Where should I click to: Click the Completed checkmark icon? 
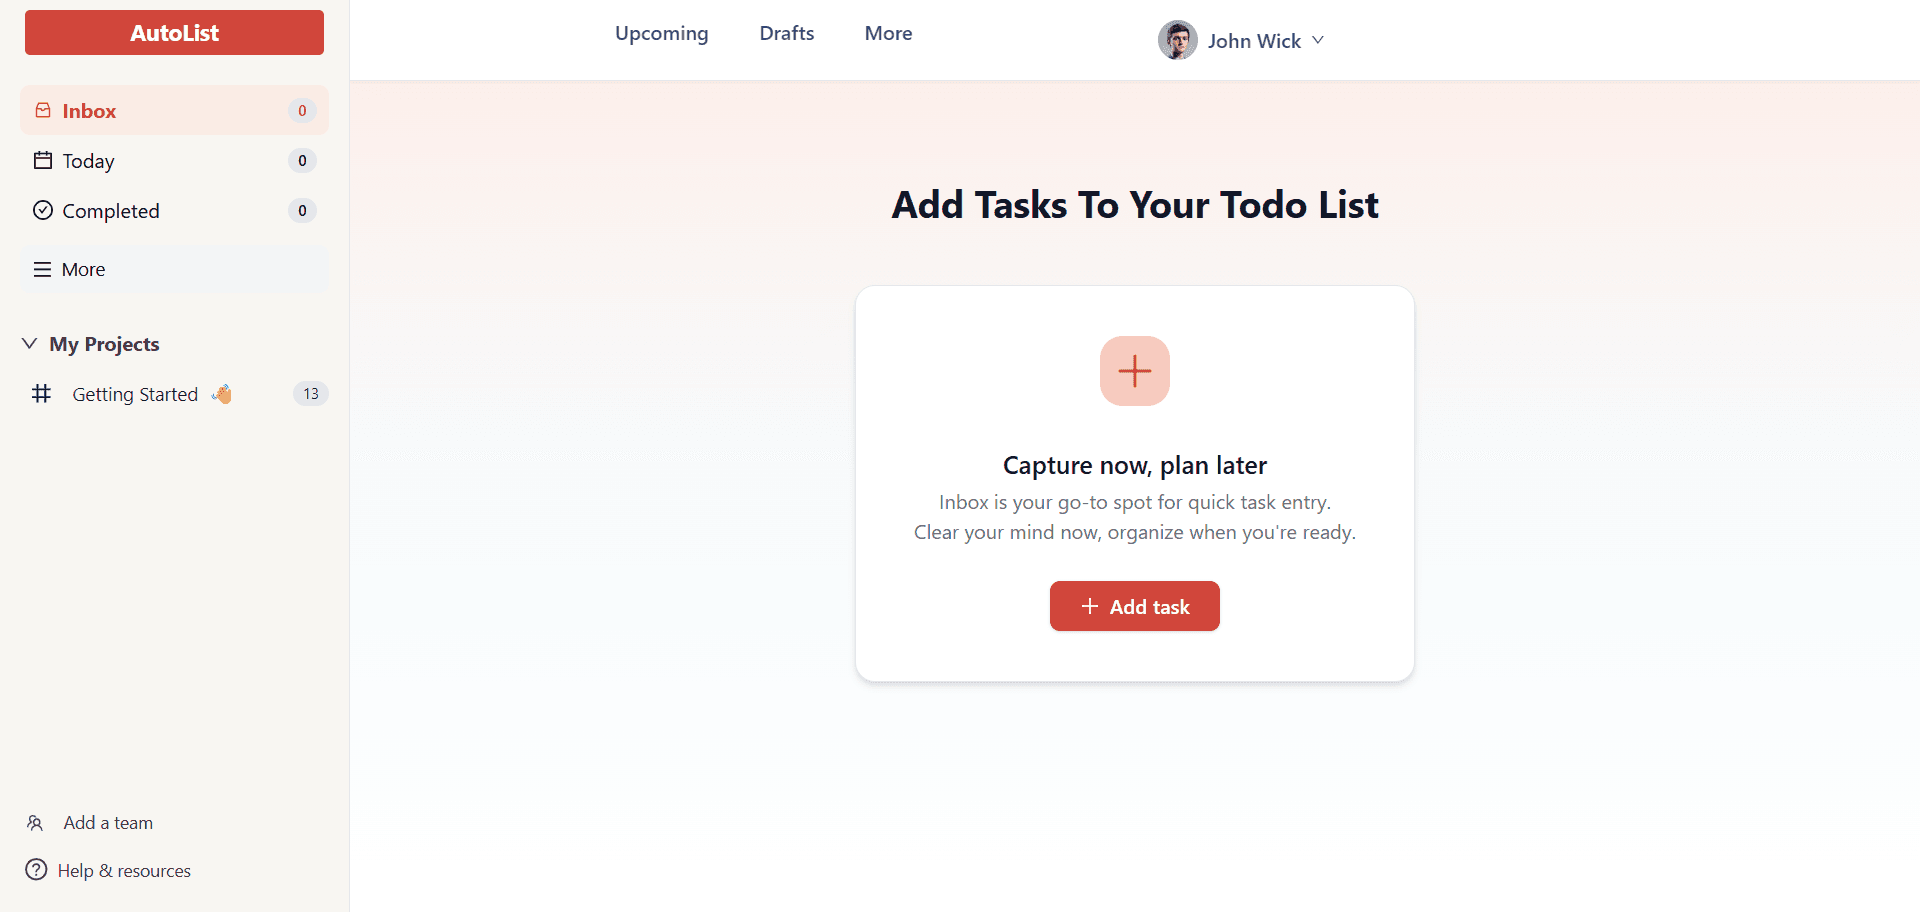pyautogui.click(x=42, y=210)
